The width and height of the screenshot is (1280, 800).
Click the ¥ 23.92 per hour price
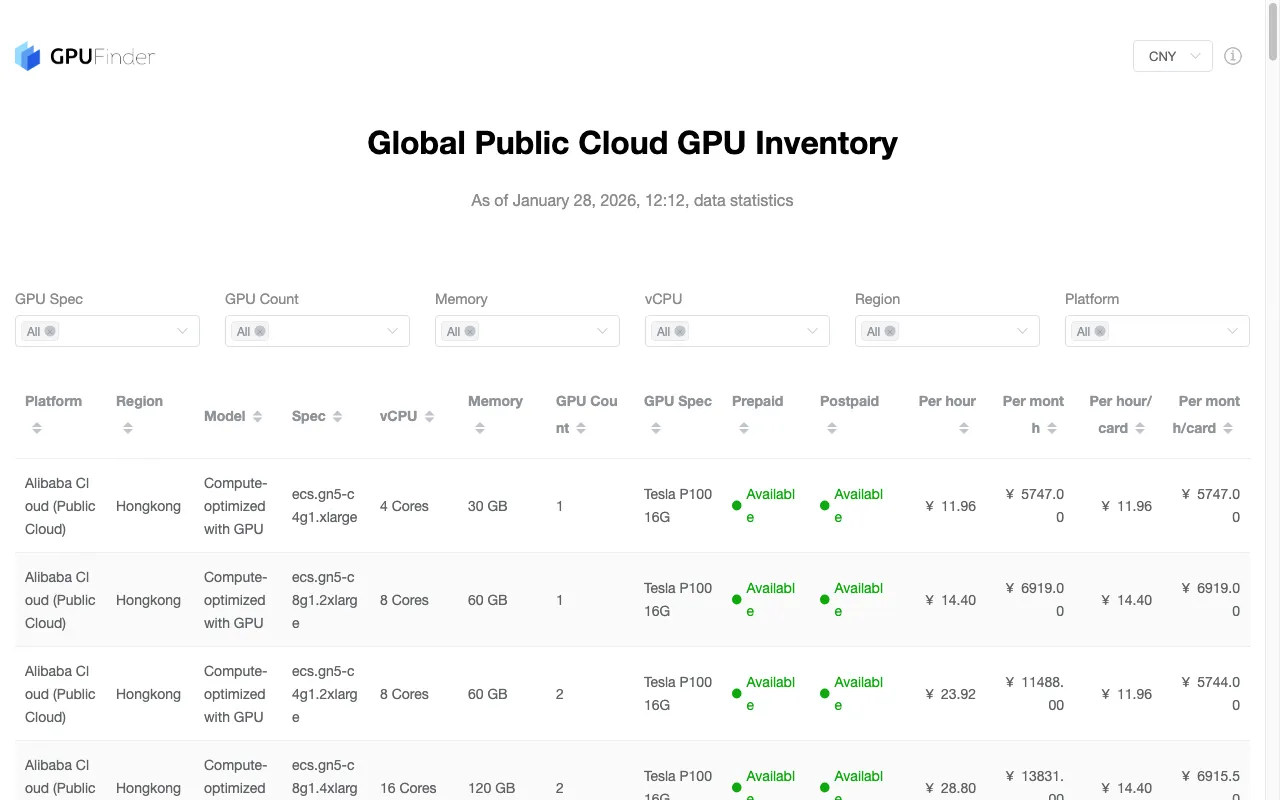click(950, 694)
